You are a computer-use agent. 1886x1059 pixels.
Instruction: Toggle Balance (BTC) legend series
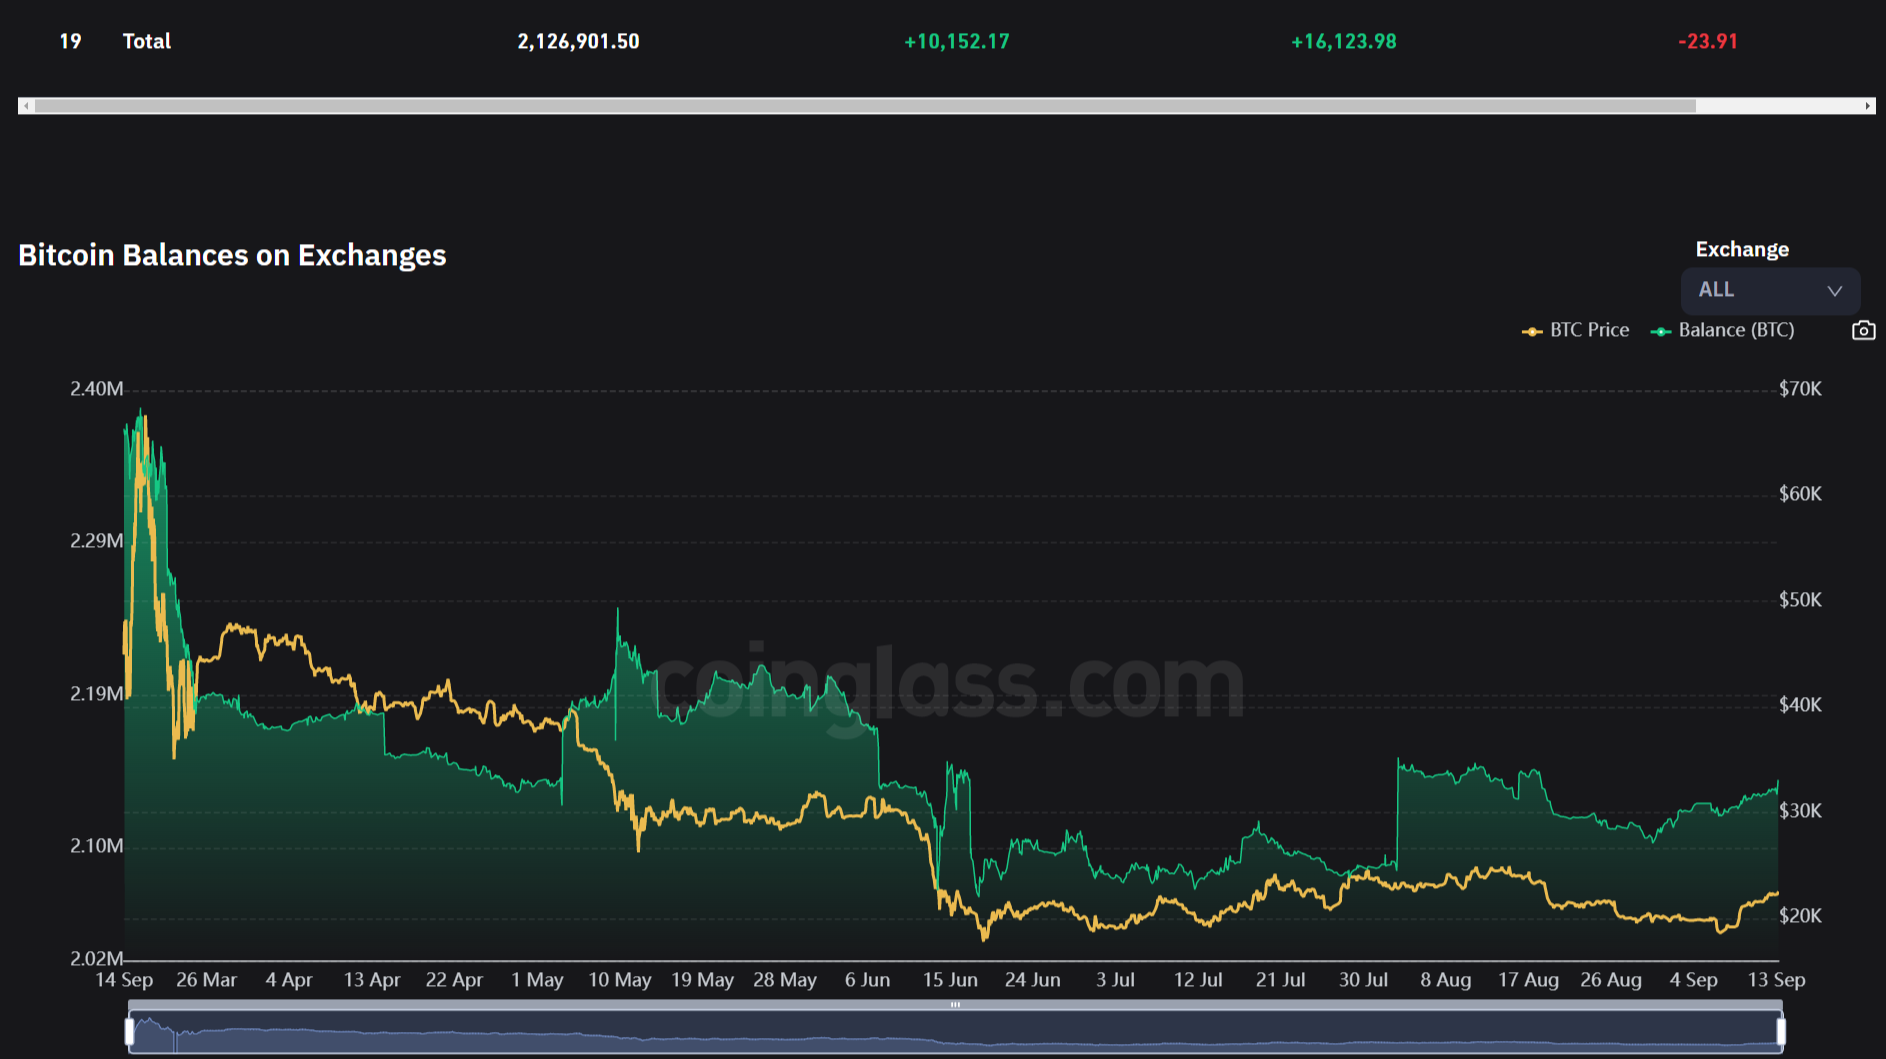pyautogui.click(x=1723, y=330)
